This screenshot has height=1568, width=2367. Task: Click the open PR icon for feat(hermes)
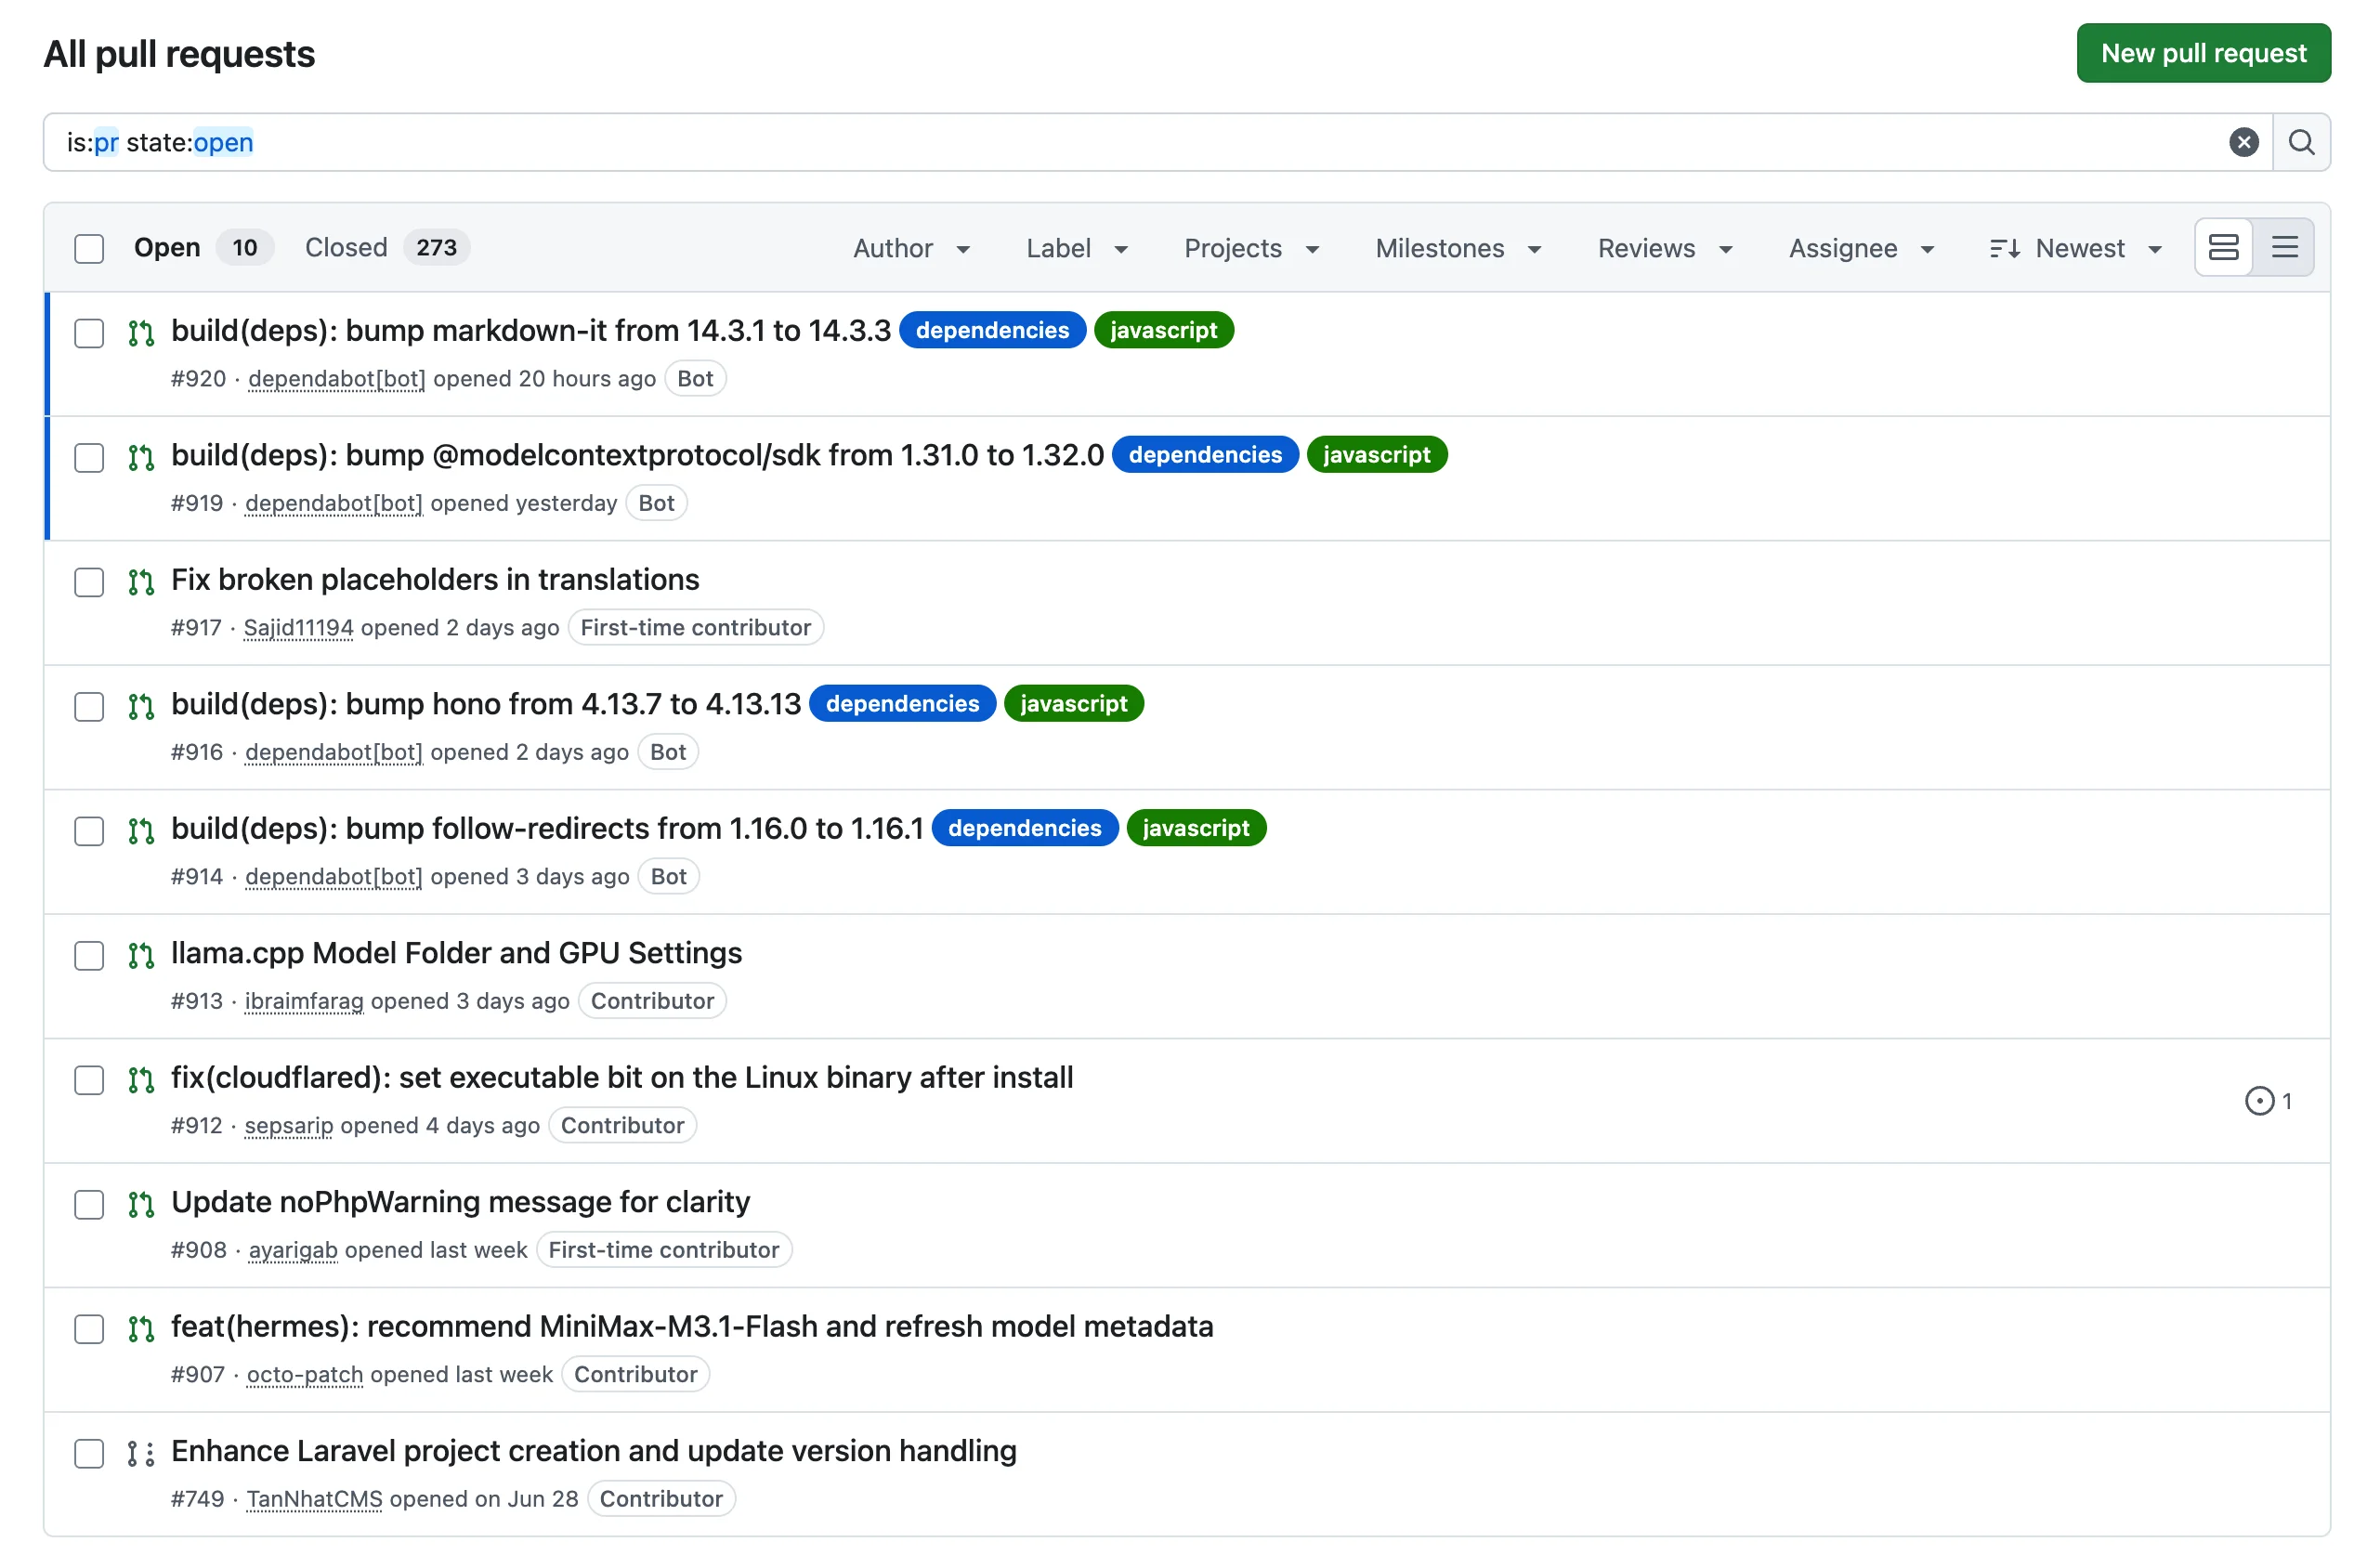click(x=141, y=1329)
